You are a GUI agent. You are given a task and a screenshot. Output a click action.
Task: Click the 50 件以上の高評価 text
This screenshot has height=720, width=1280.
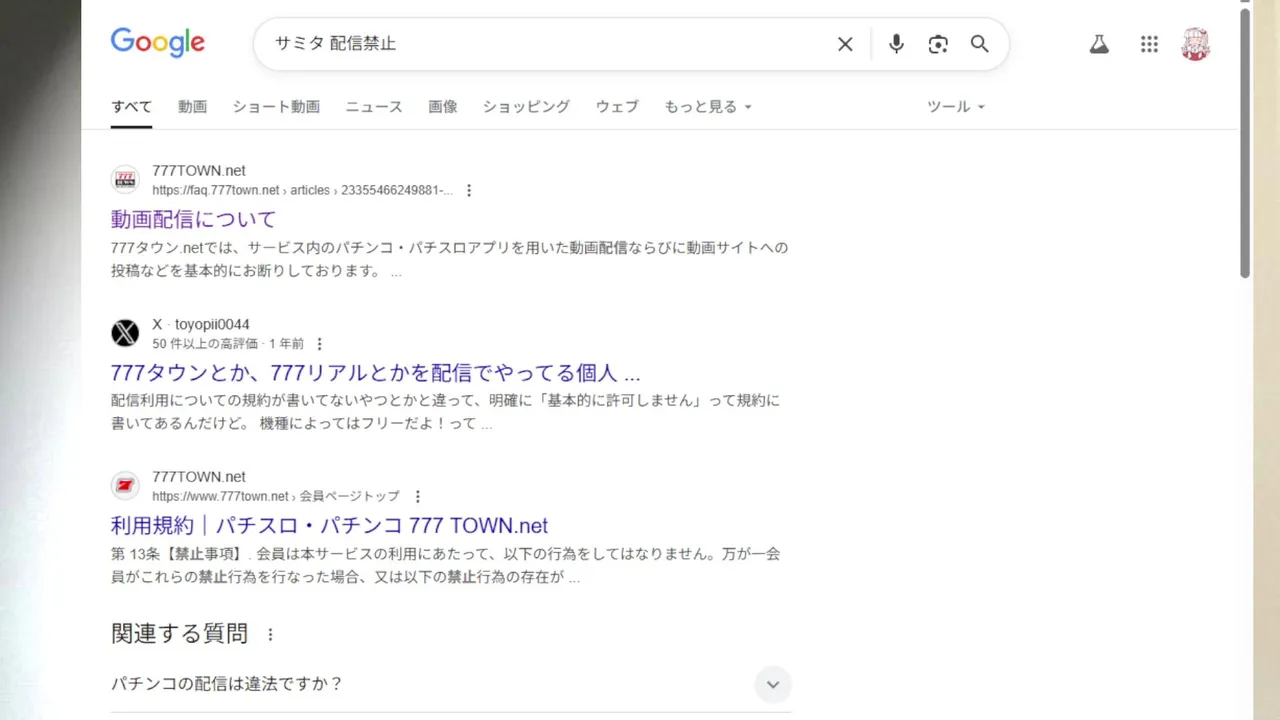click(206, 343)
